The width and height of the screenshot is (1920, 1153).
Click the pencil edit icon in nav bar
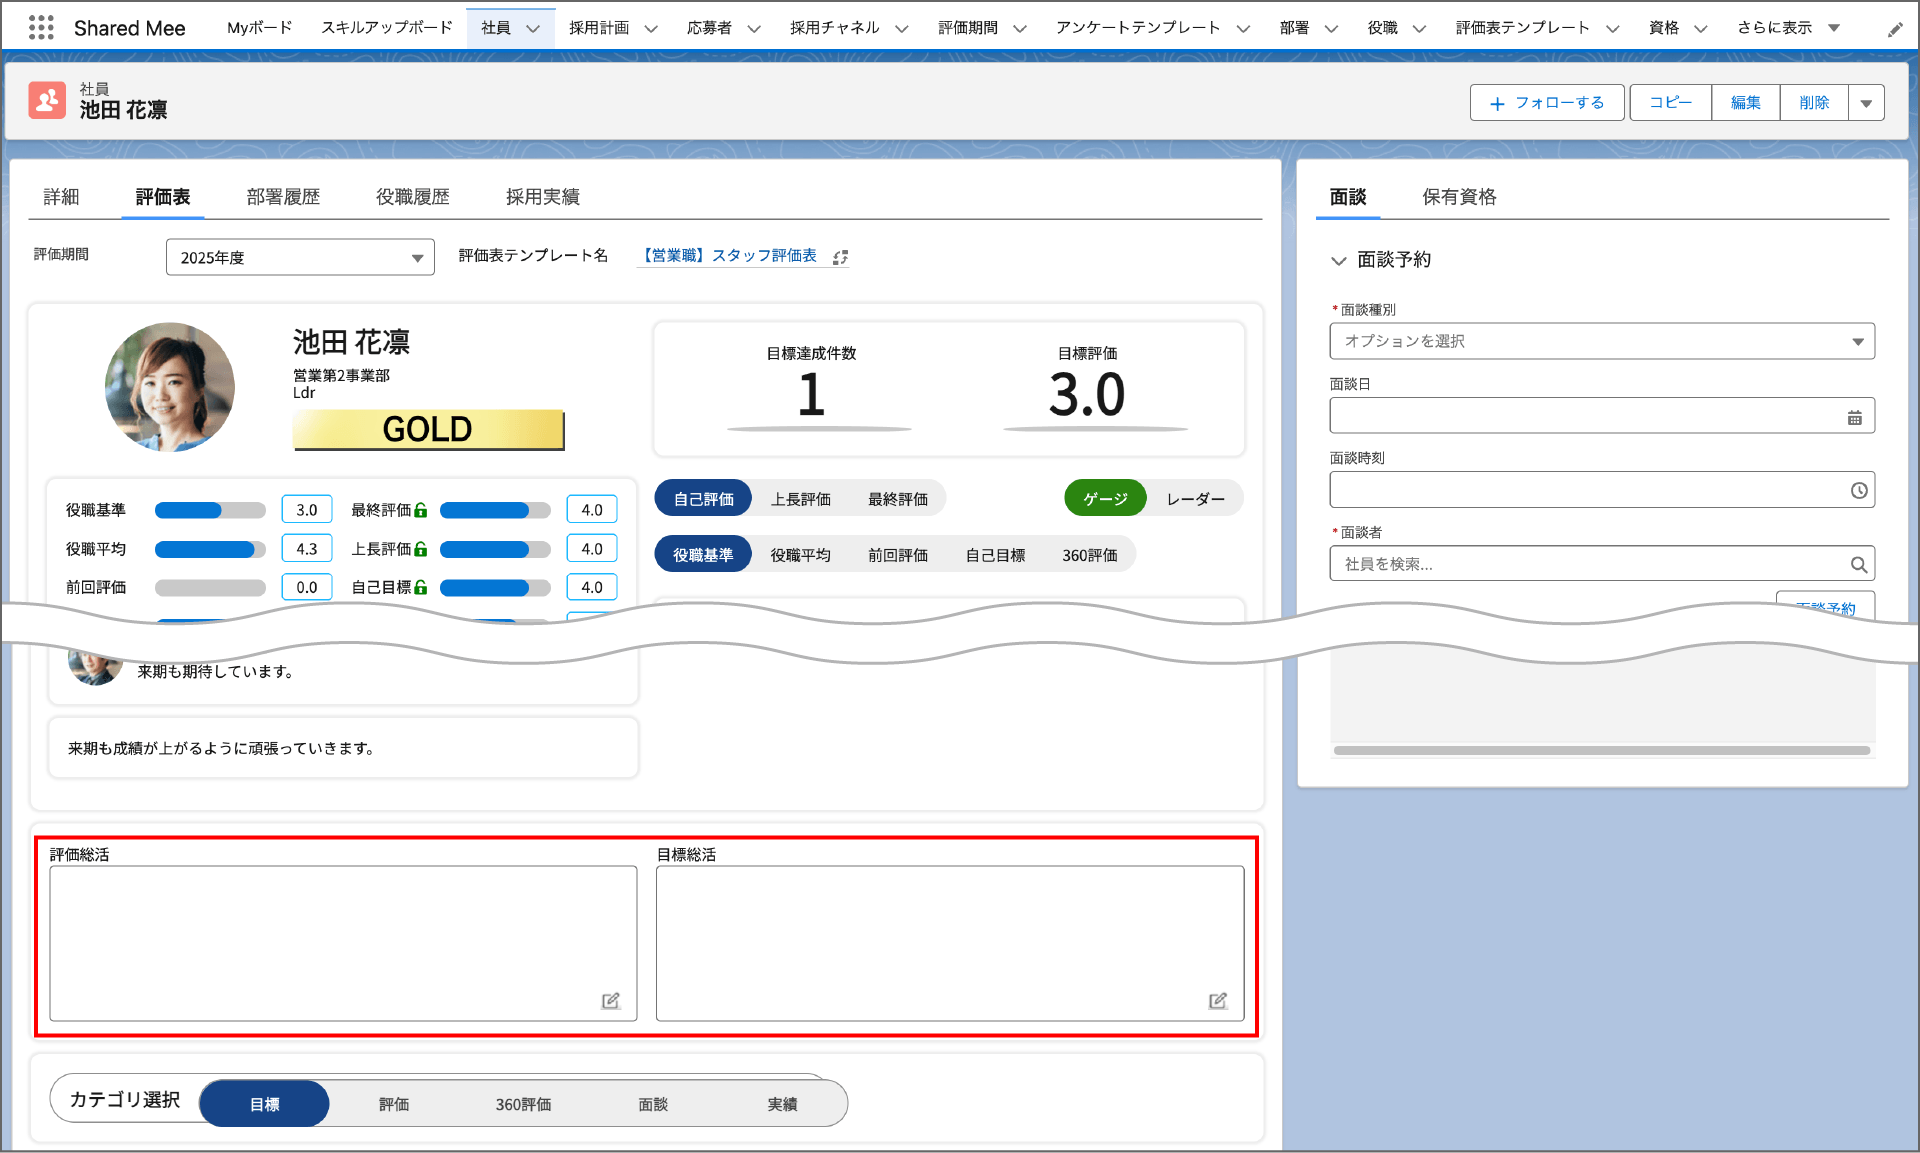(1895, 30)
